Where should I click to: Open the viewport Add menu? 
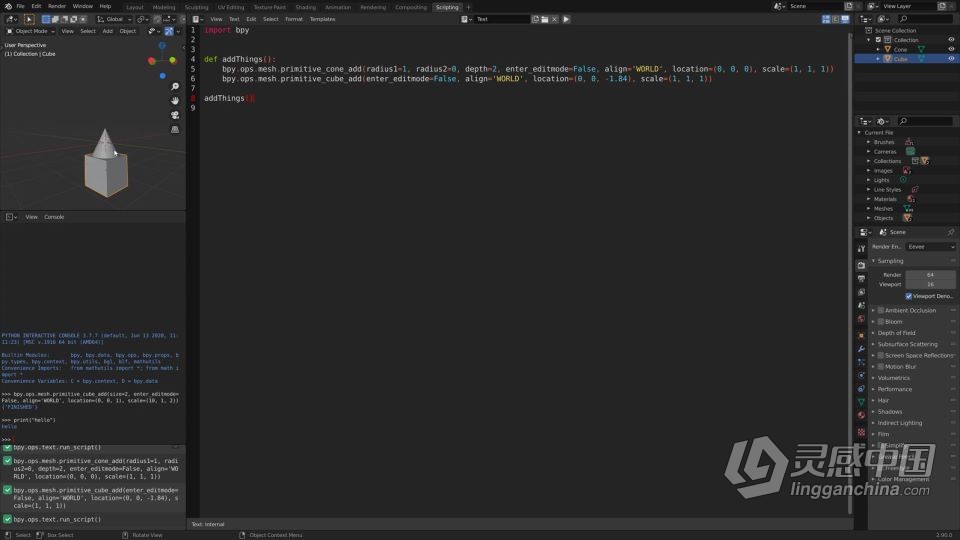pos(107,31)
